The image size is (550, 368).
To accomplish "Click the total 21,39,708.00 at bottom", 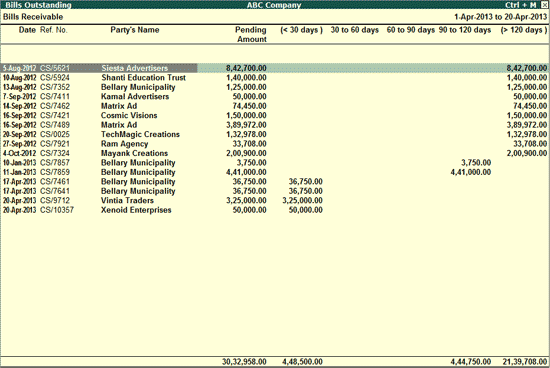I will [525, 362].
